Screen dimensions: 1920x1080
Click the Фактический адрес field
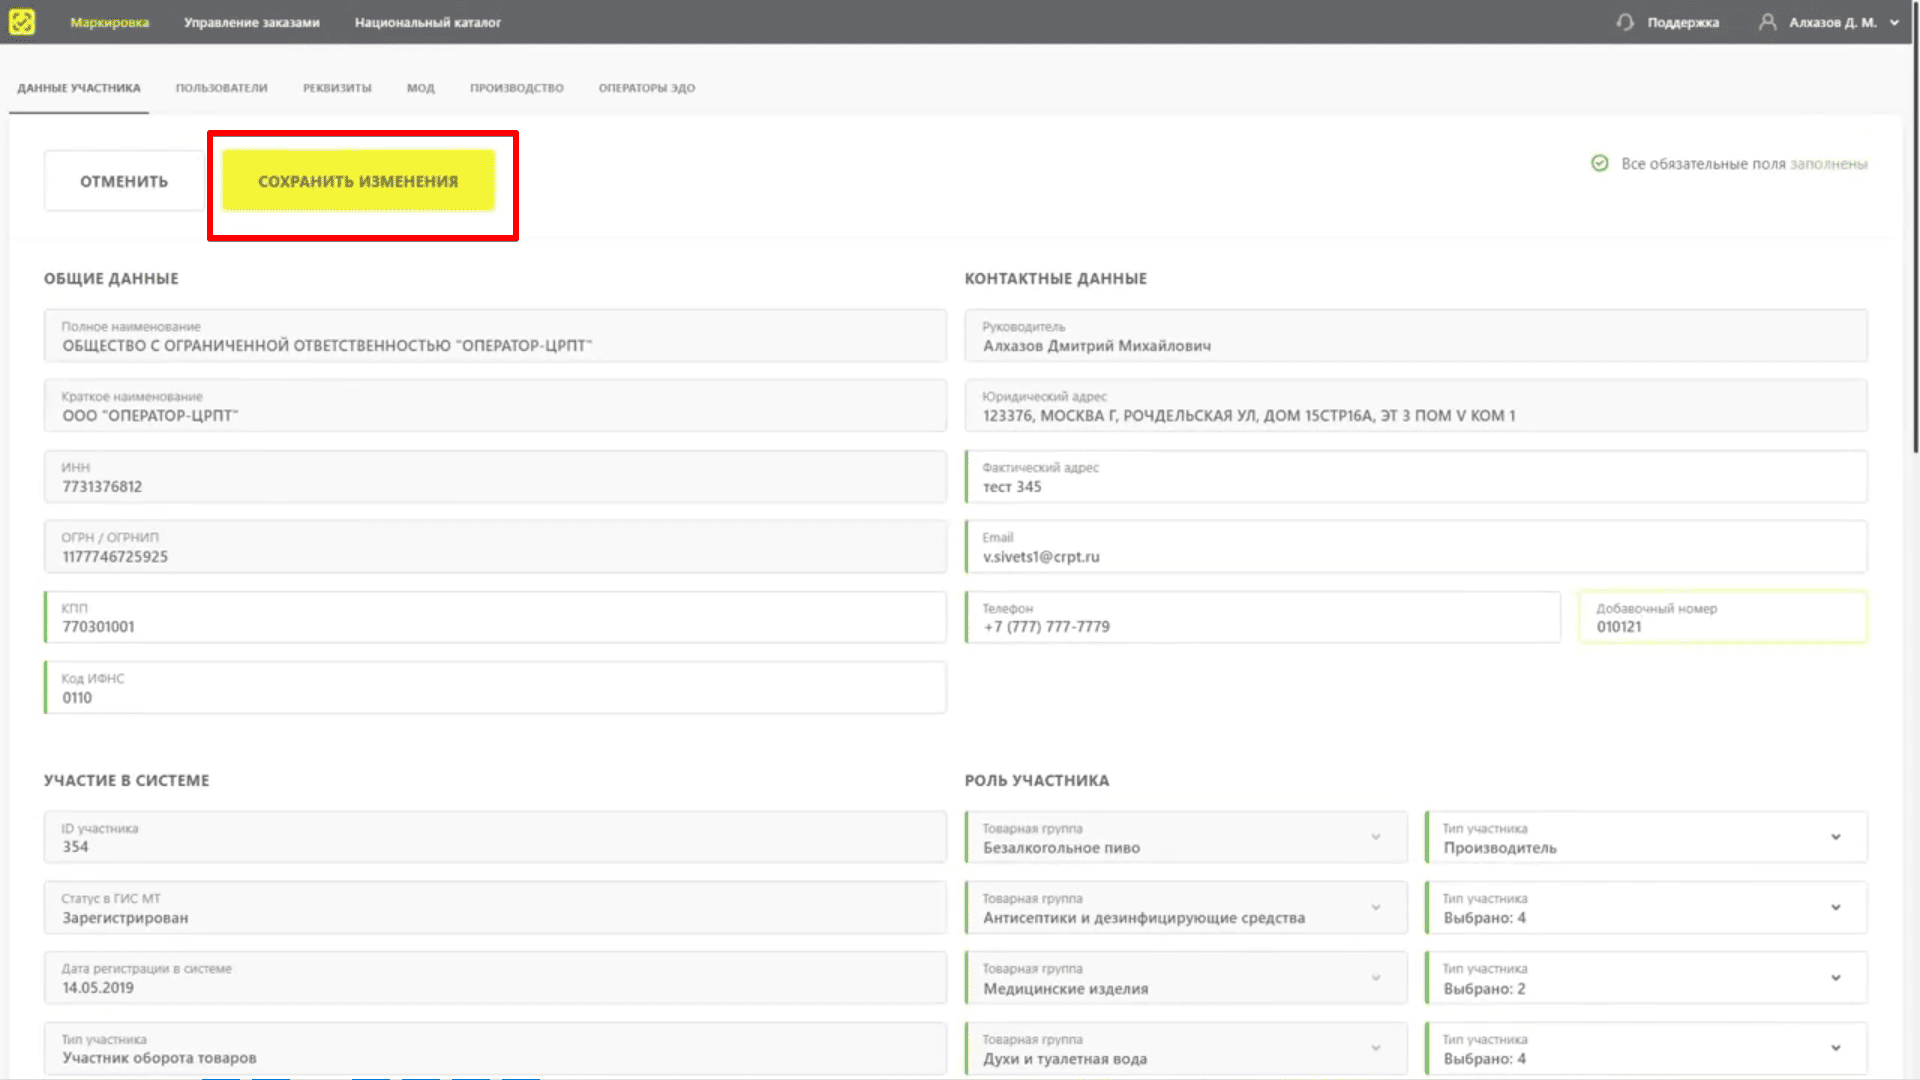point(1416,477)
